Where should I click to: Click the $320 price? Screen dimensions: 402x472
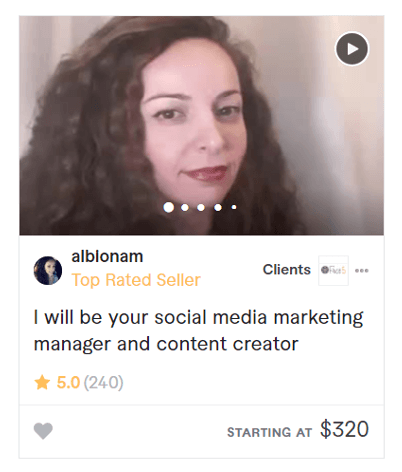344,429
